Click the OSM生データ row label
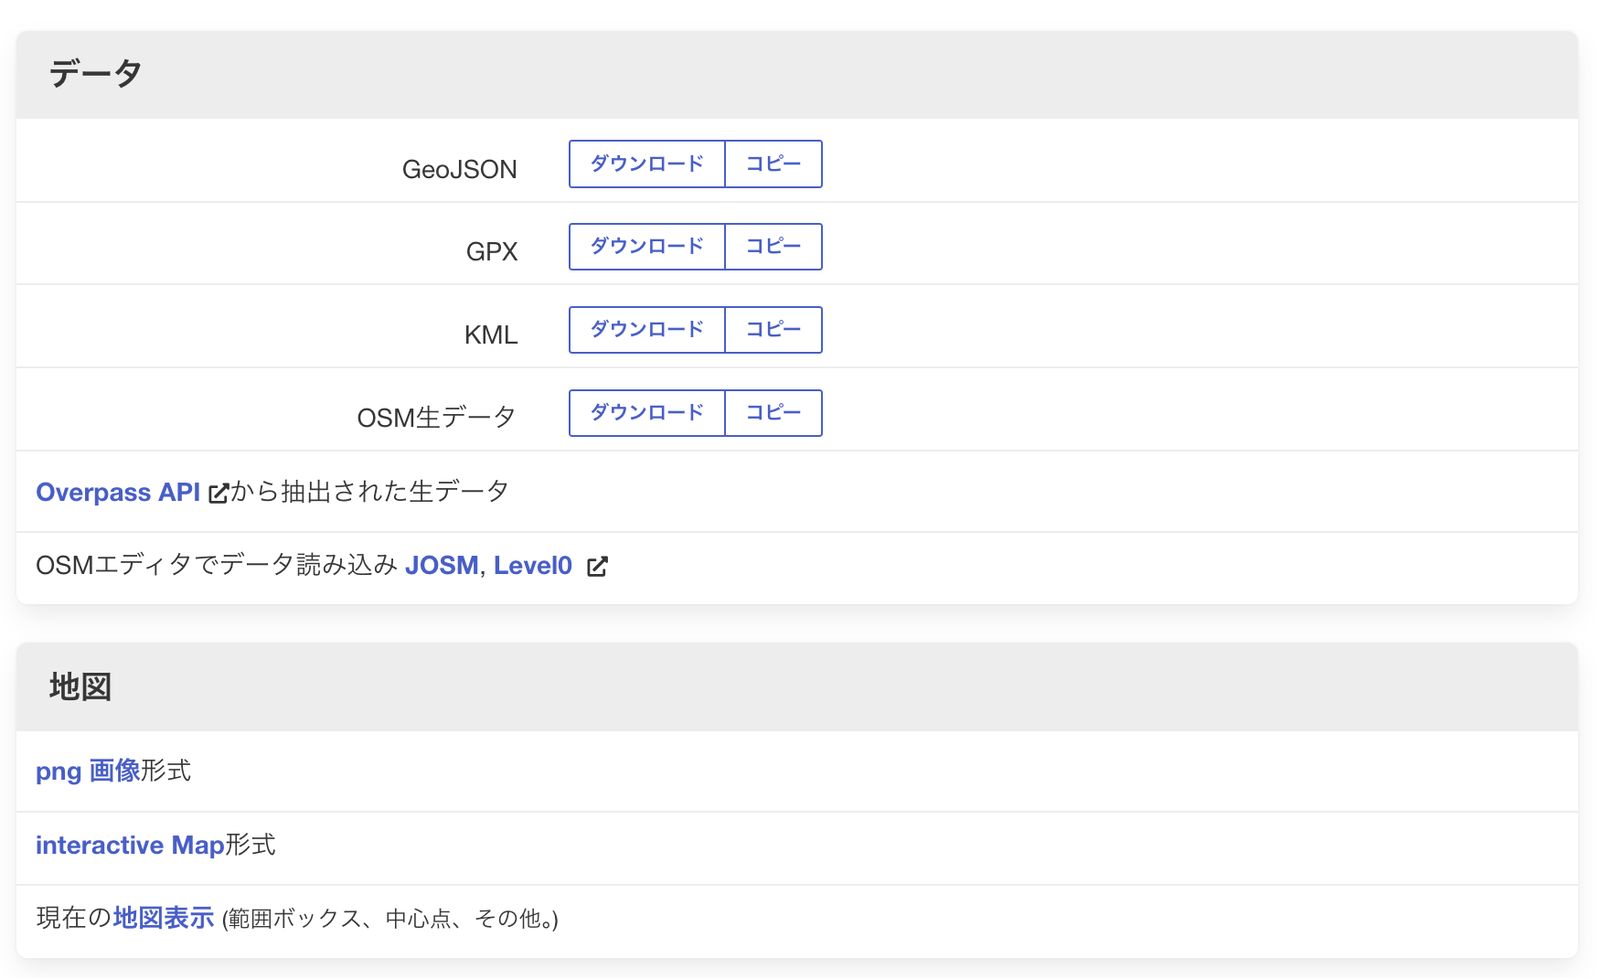 coord(437,417)
